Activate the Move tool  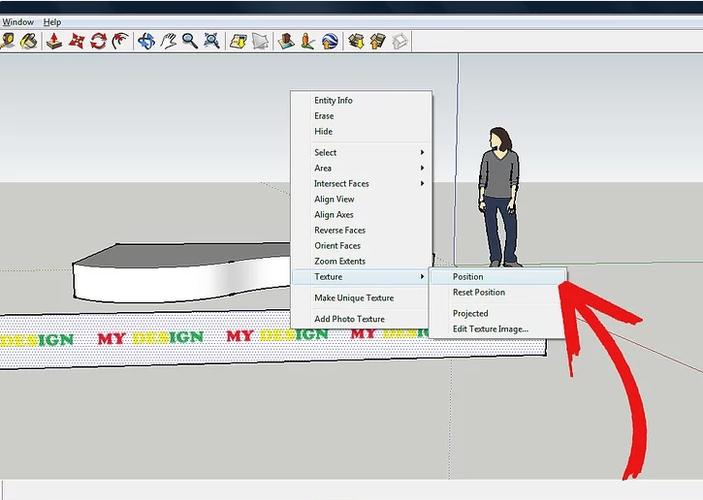tap(76, 41)
